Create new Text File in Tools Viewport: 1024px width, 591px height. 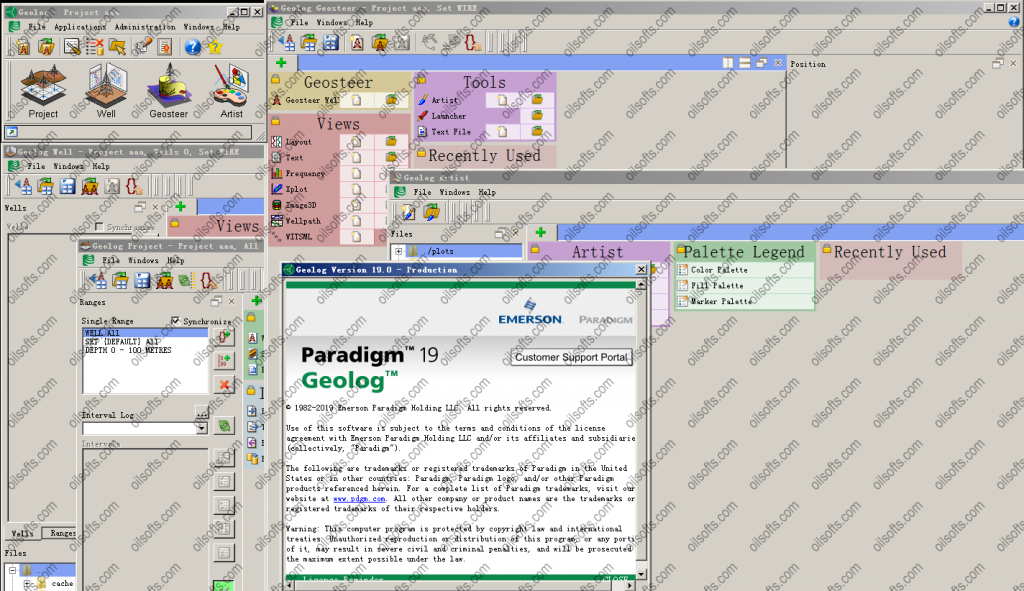502,131
